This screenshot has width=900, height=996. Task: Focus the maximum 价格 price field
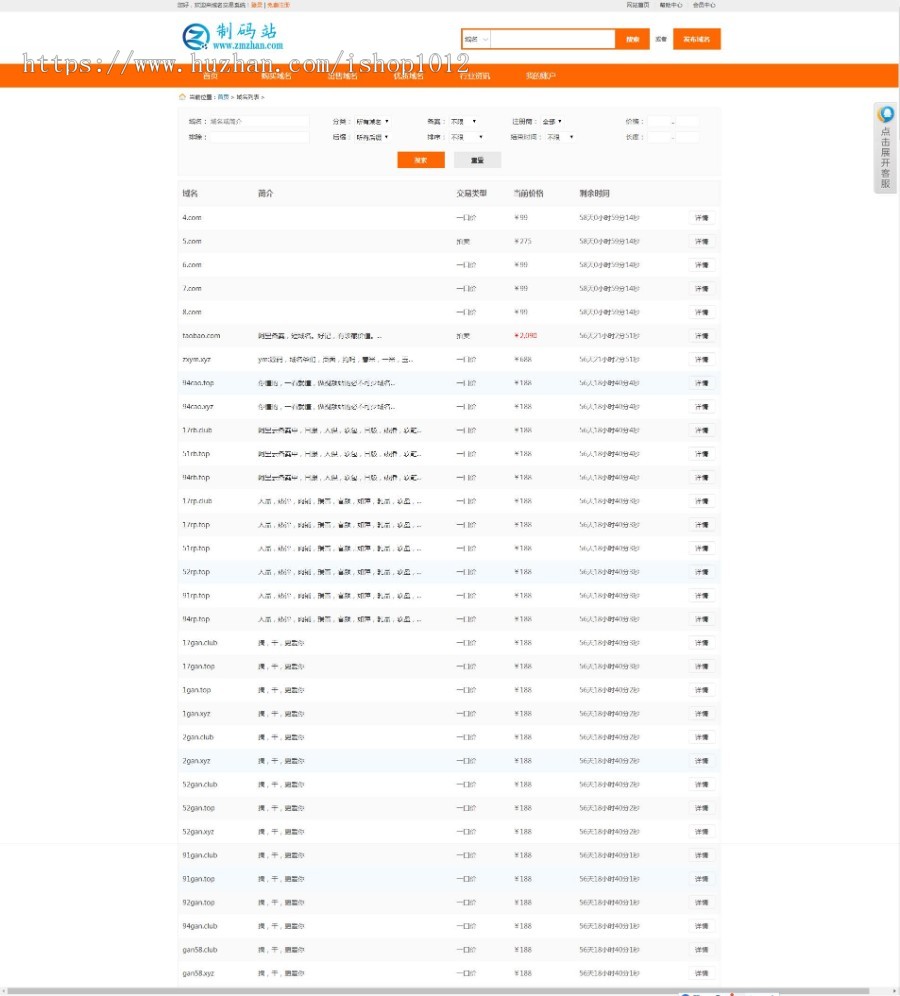687,121
